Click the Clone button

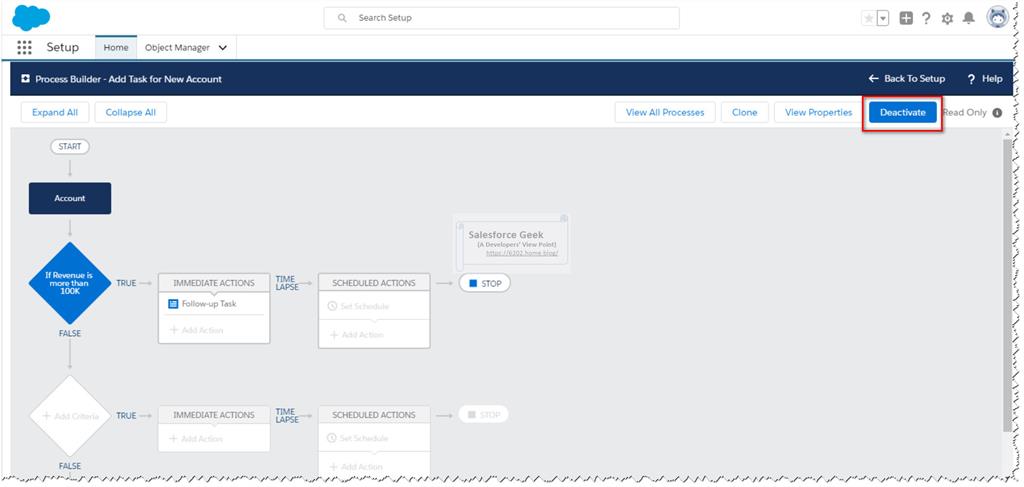[x=744, y=112]
